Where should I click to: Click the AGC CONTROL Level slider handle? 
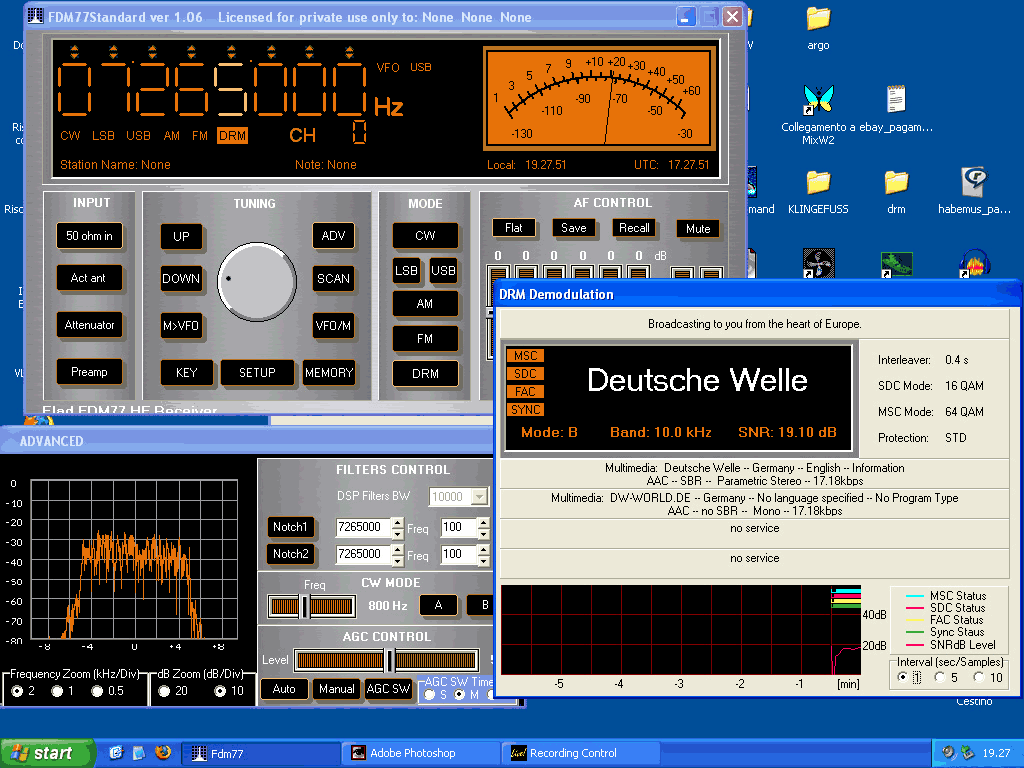[389, 660]
